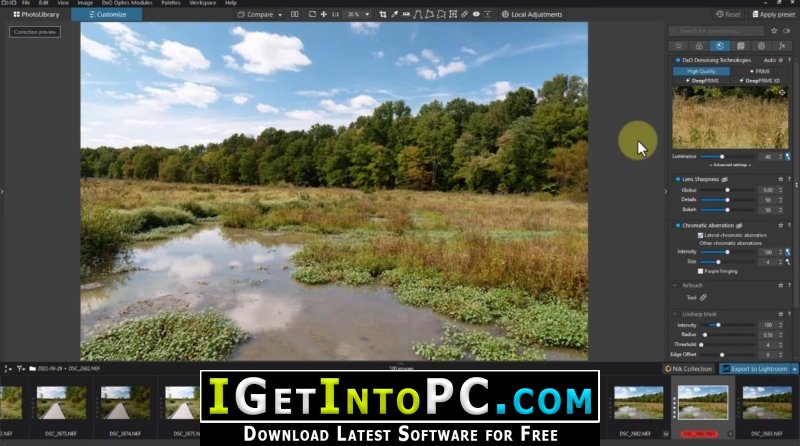Open the Local Adjustments tool
The image size is (800, 446).
[536, 15]
